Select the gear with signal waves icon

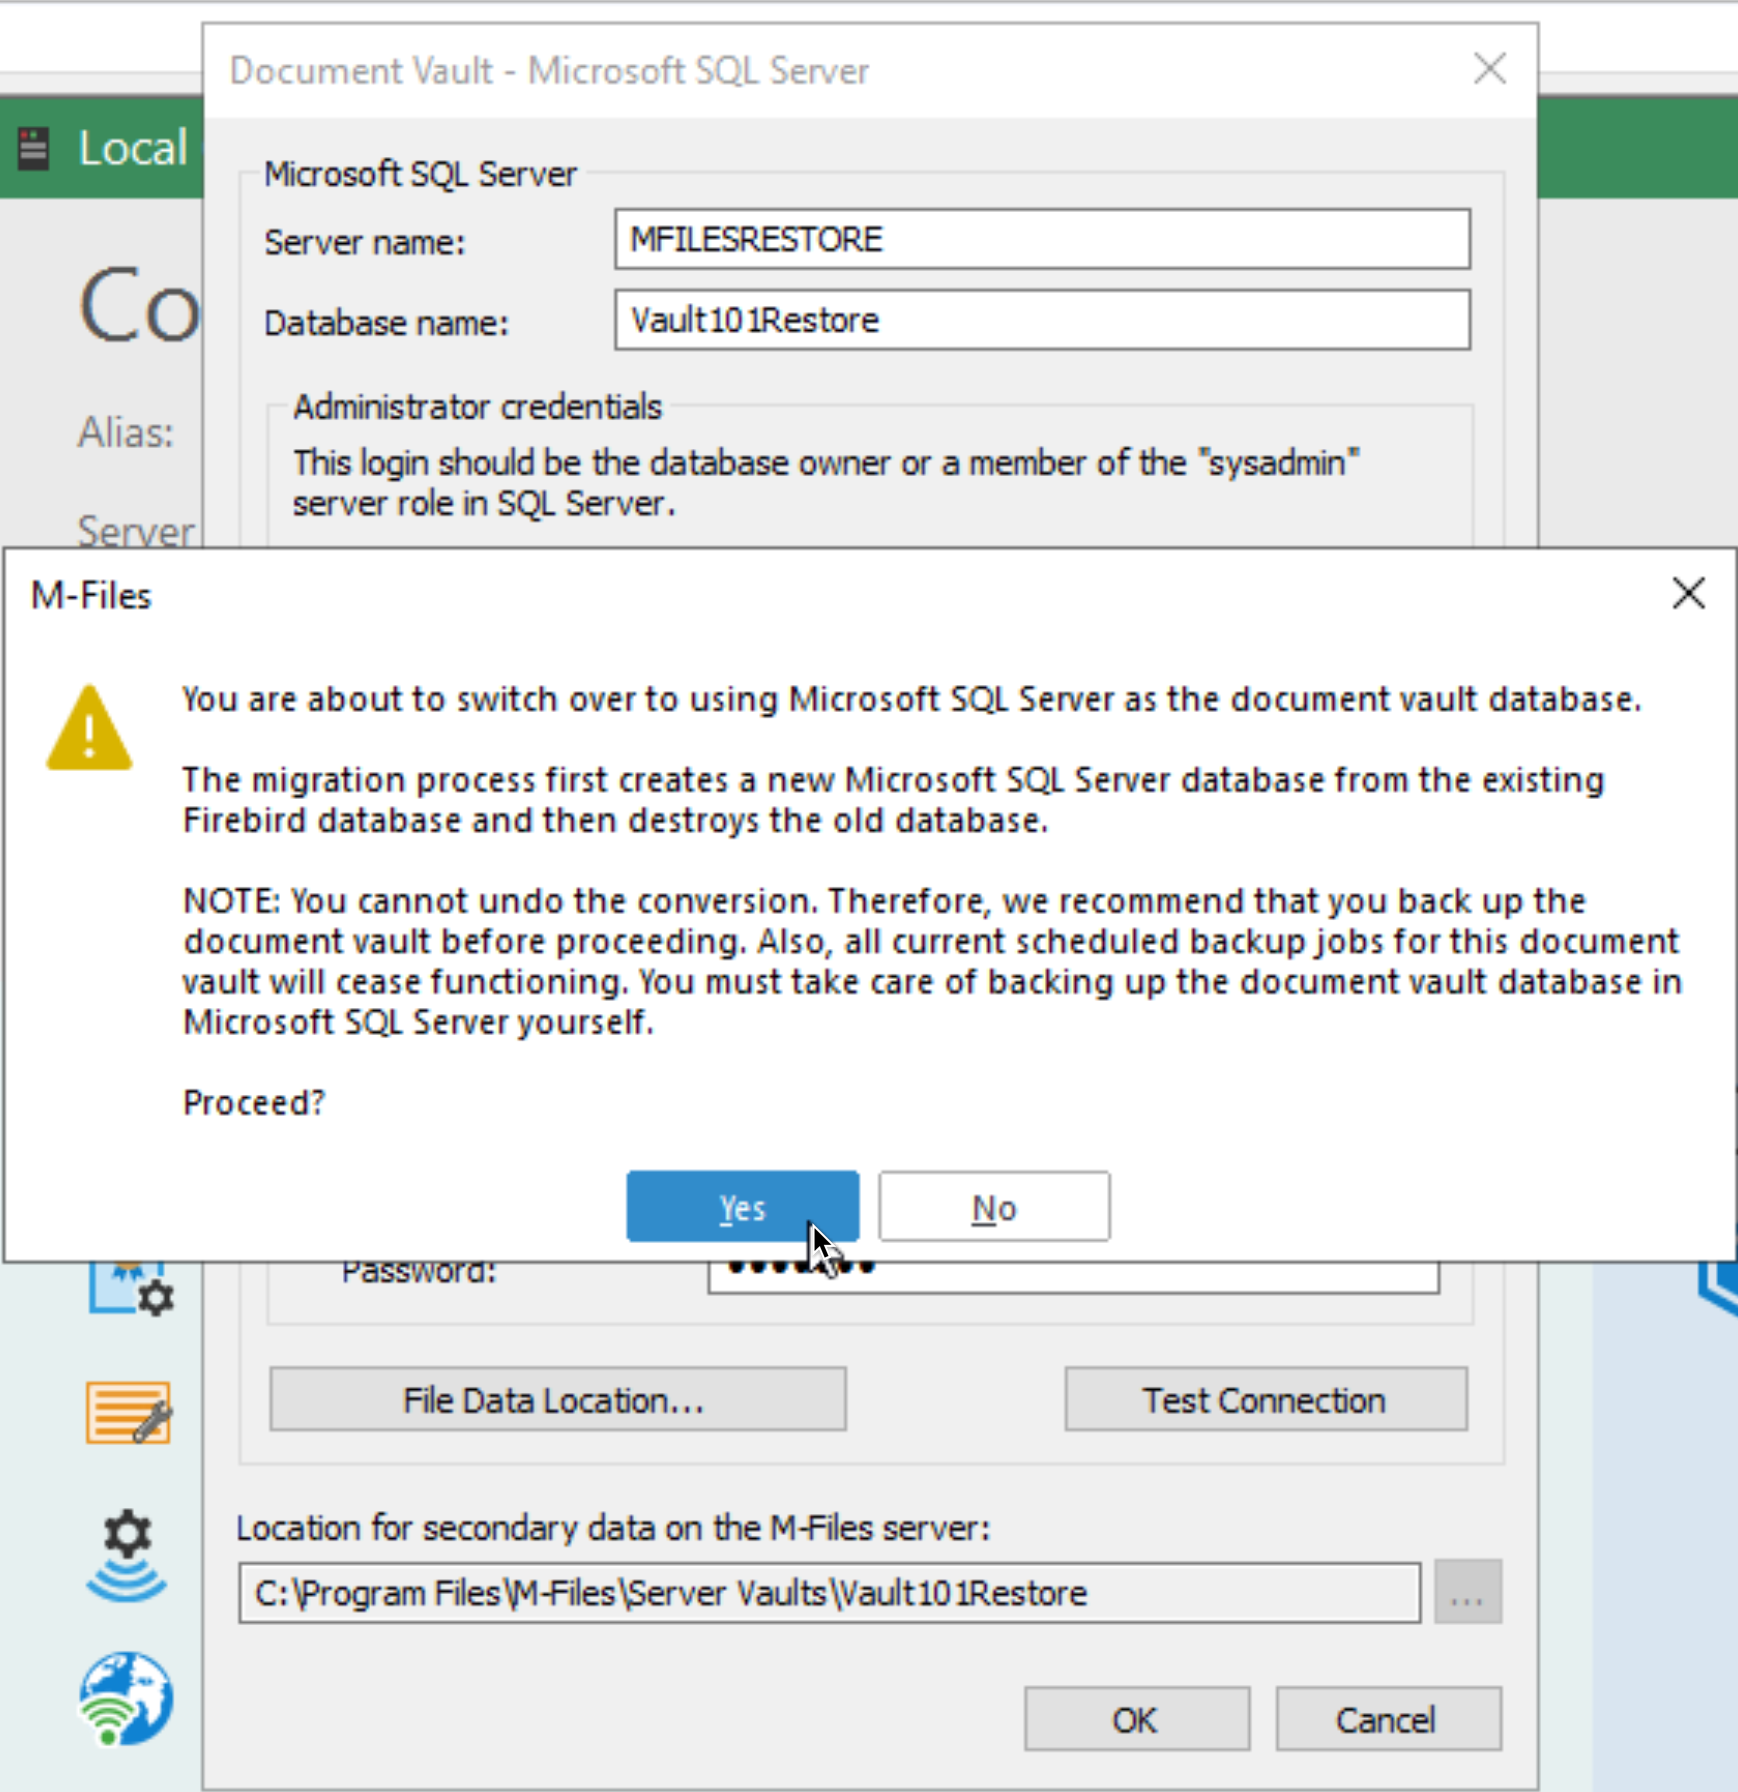tap(127, 1555)
